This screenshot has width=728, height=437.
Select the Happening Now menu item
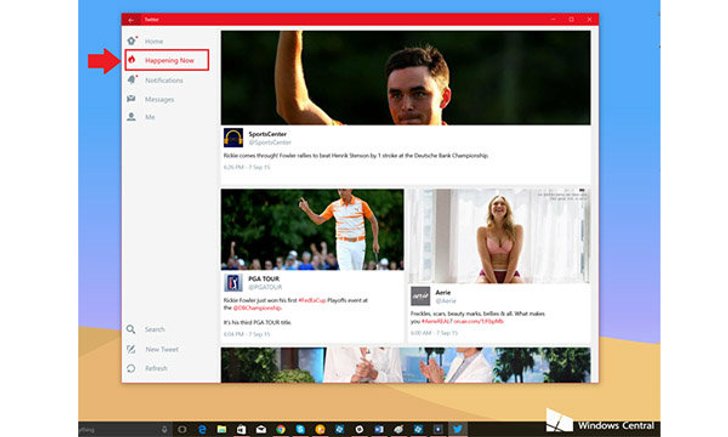click(169, 60)
